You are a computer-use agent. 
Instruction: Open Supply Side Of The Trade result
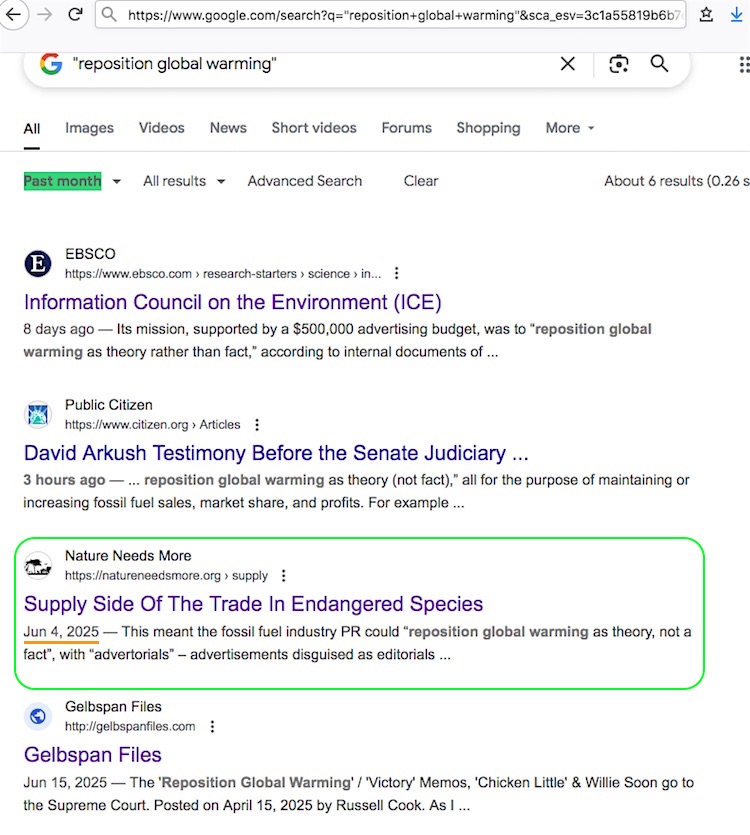pyautogui.click(x=253, y=604)
